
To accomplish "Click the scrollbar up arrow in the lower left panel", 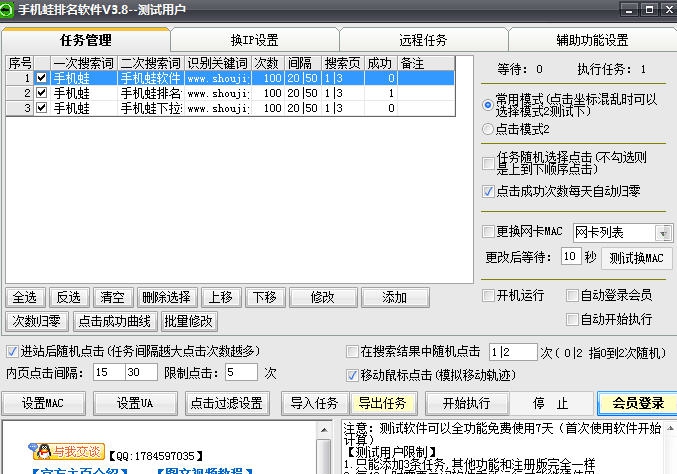I will (324, 430).
